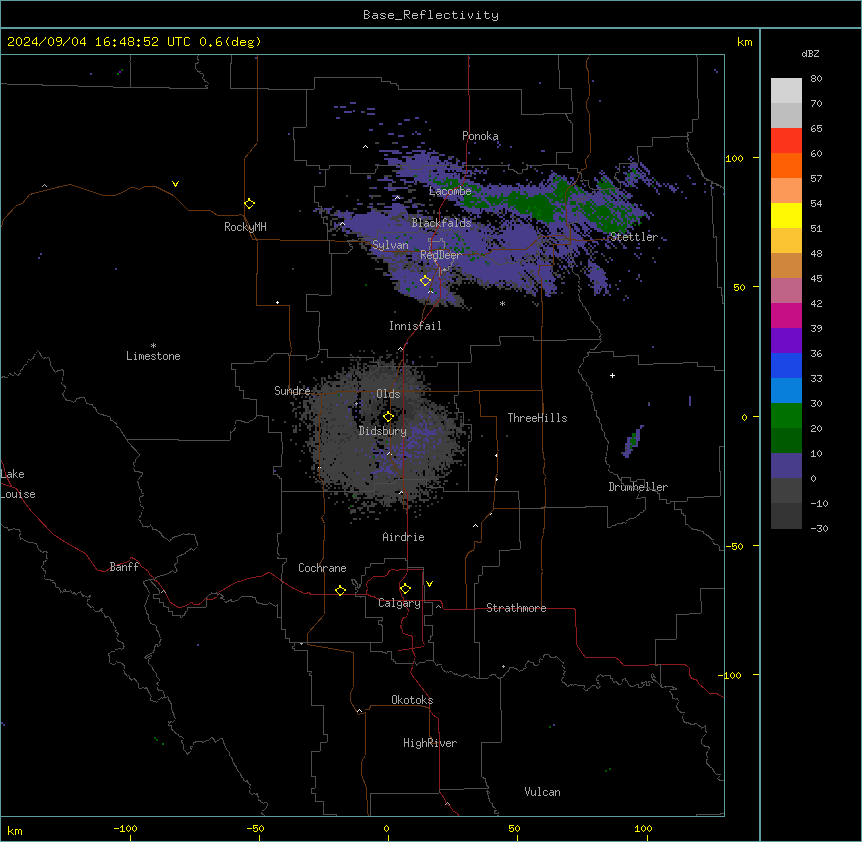
Task: Click the timestamp 2024/09/04 16:48:52 UTC
Action: (99, 42)
